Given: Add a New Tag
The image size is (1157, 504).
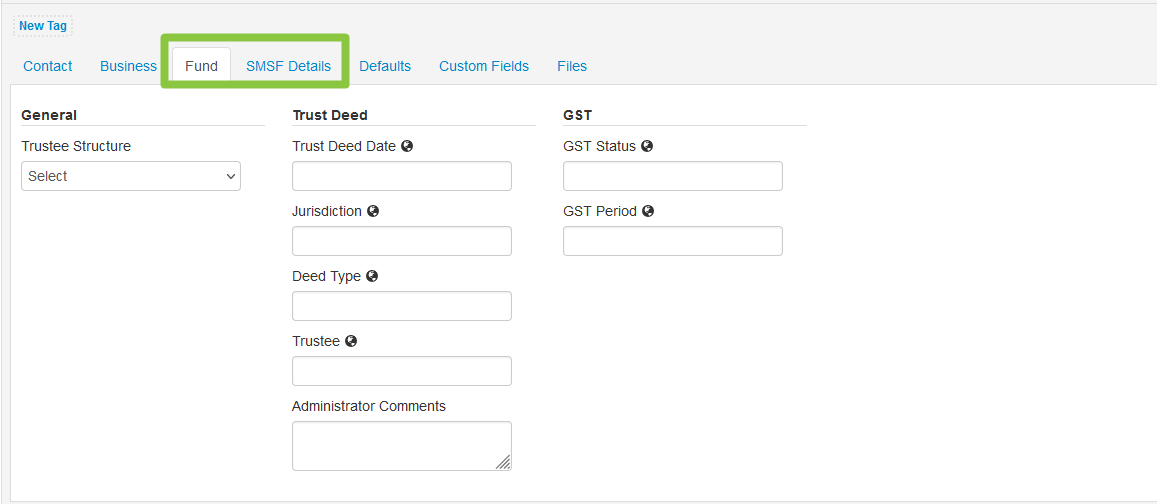Looking at the screenshot, I should pos(43,26).
